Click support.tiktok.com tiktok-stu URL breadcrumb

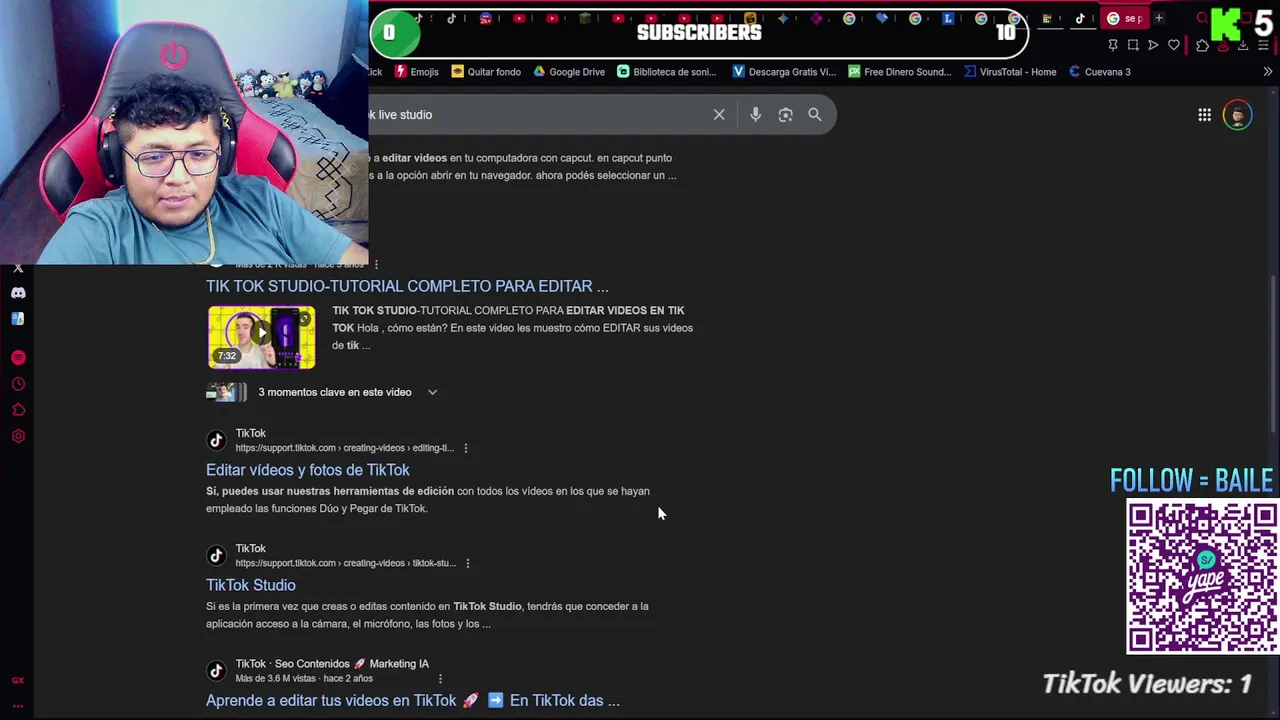tap(346, 563)
